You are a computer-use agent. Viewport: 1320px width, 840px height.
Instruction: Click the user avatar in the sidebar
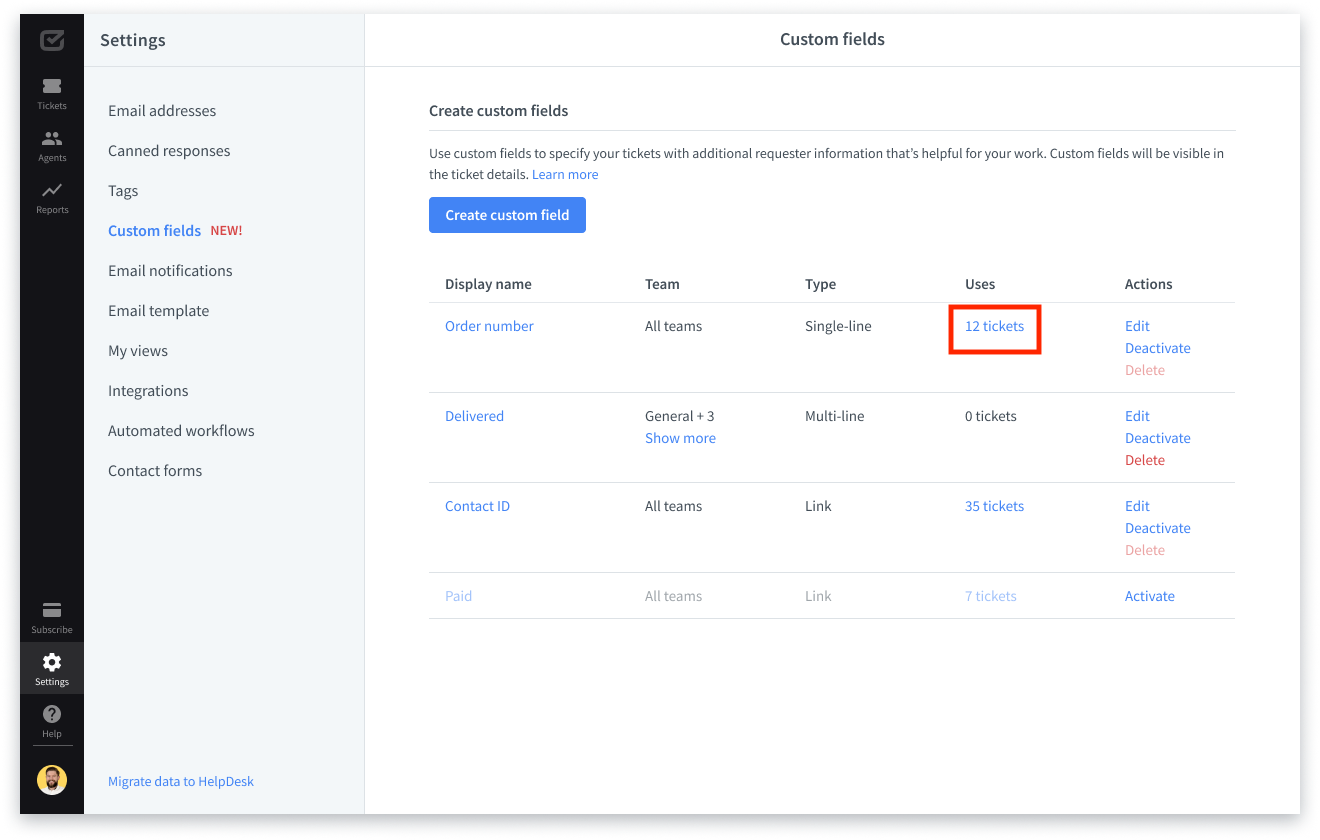coord(52,780)
